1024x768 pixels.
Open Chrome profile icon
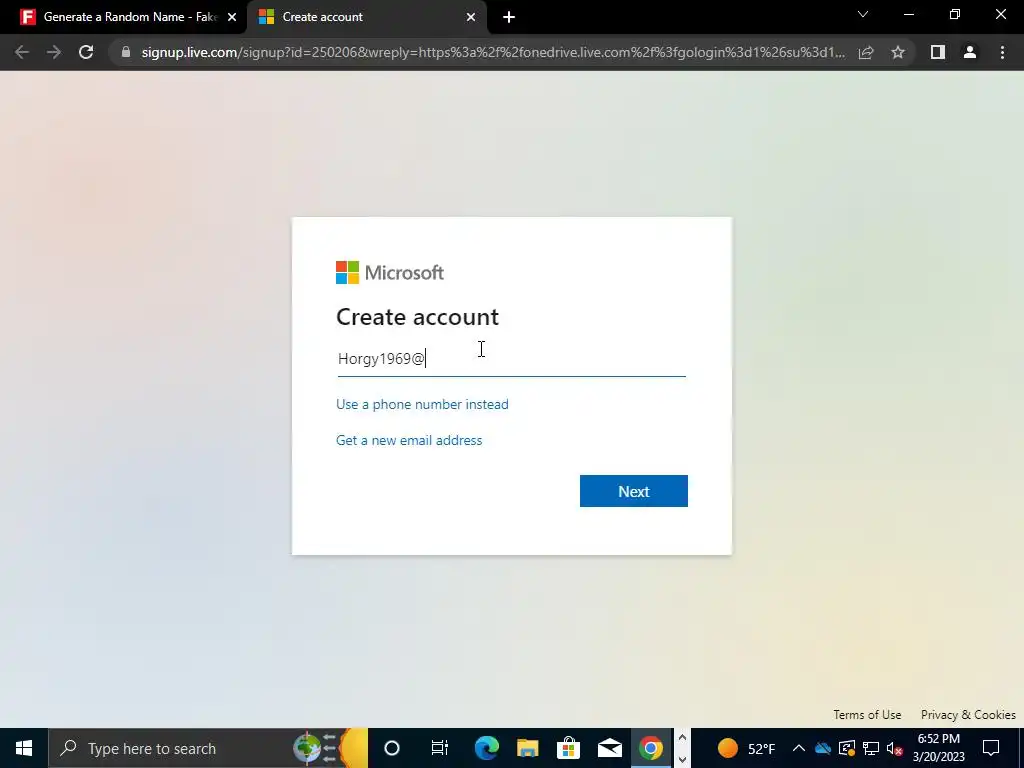pyautogui.click(x=970, y=52)
